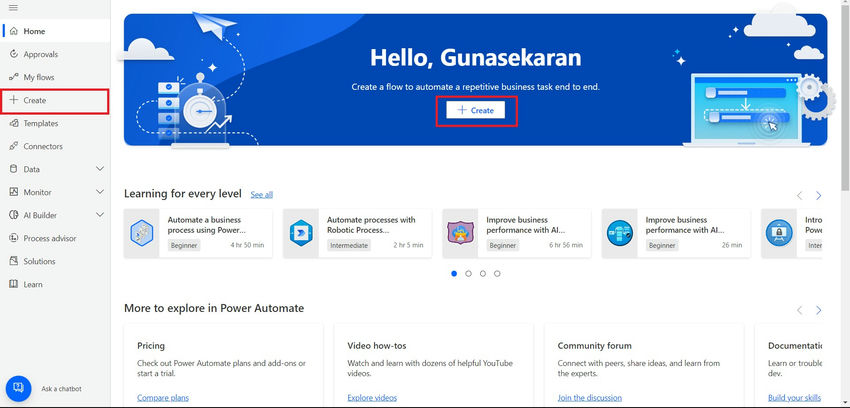Screen dimensions: 850x408
Task: Go to previous learning cards arrow
Action: 800,196
